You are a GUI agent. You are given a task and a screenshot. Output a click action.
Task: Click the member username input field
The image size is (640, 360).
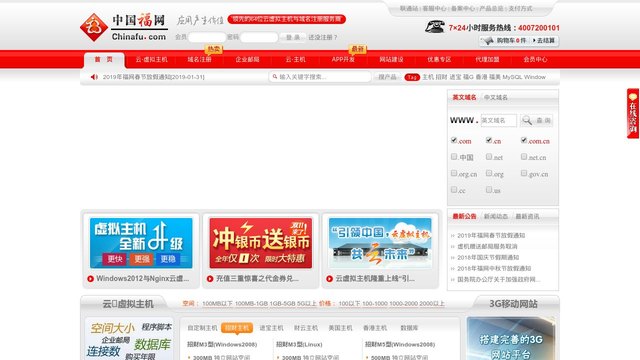click(207, 37)
